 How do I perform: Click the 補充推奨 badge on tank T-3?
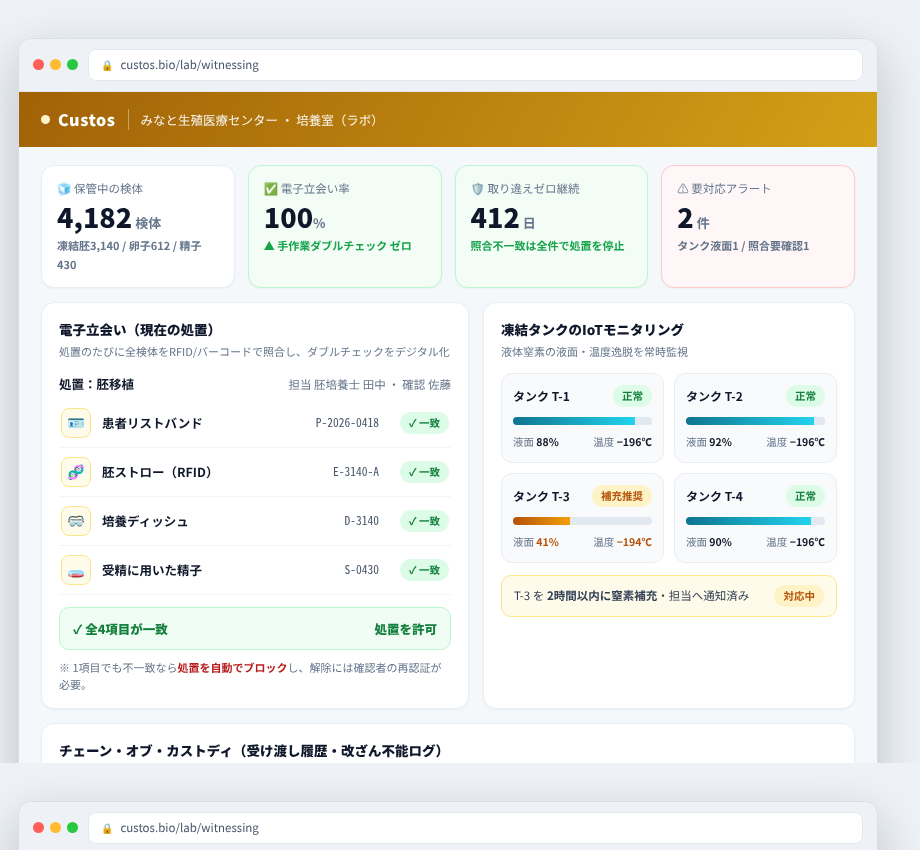(x=621, y=496)
